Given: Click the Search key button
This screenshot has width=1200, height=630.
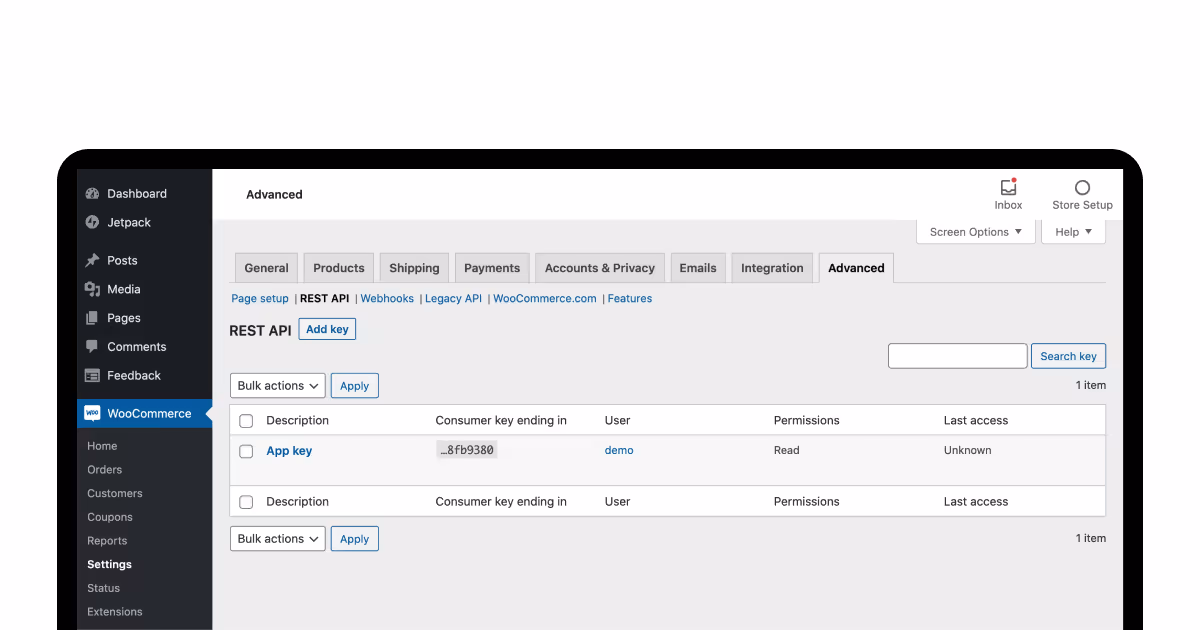Looking at the screenshot, I should tap(1068, 356).
